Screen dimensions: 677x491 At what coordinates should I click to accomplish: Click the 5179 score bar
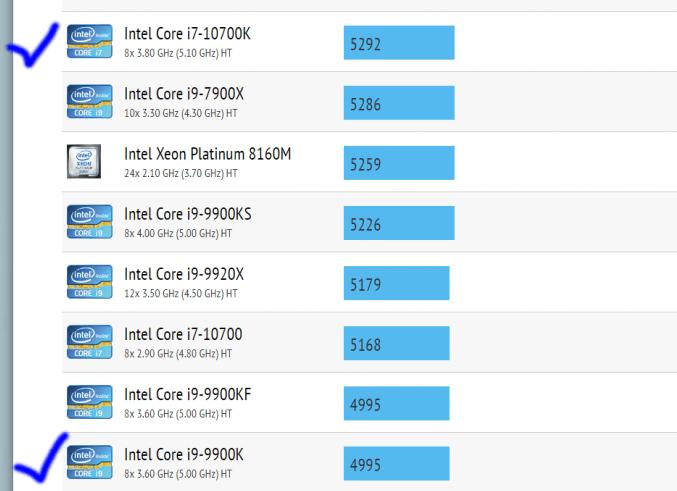point(396,283)
